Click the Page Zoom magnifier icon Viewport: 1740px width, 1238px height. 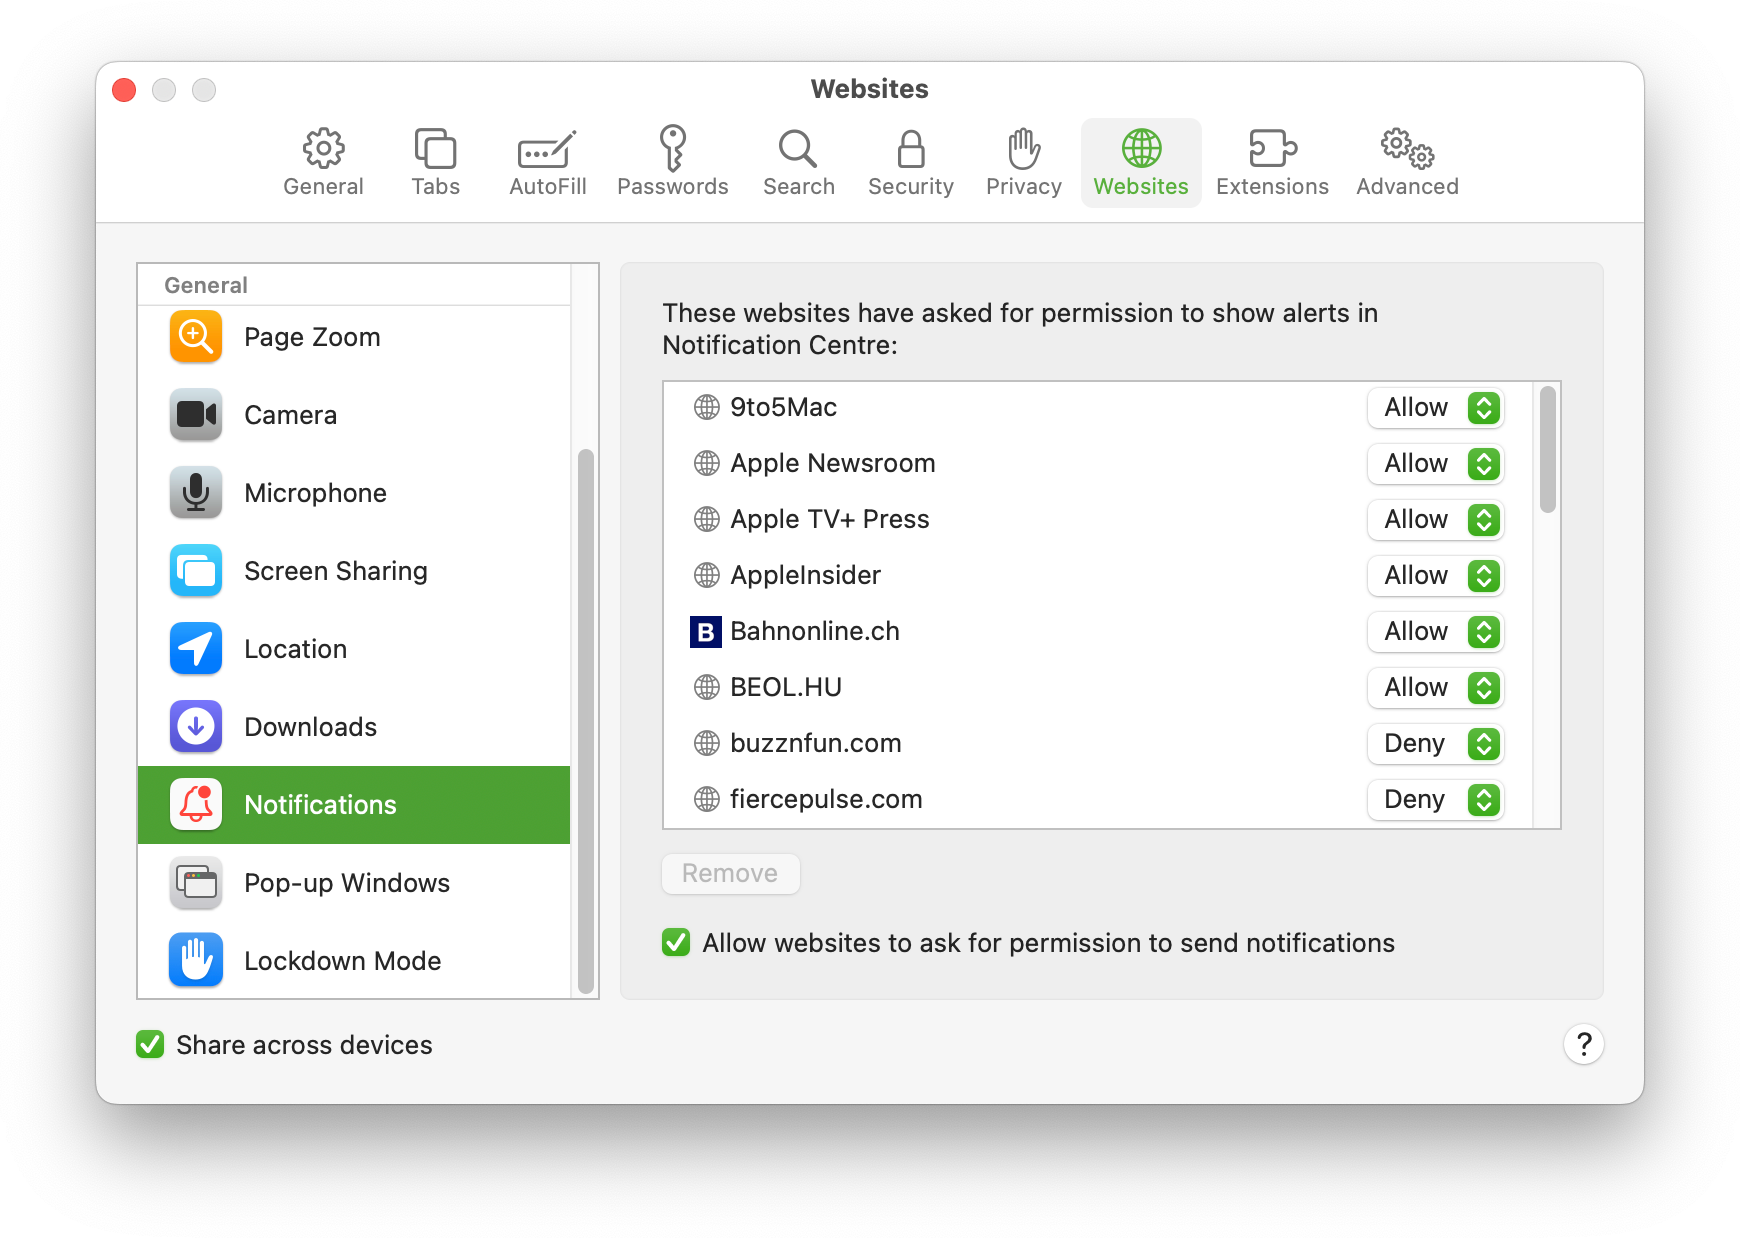(x=196, y=337)
